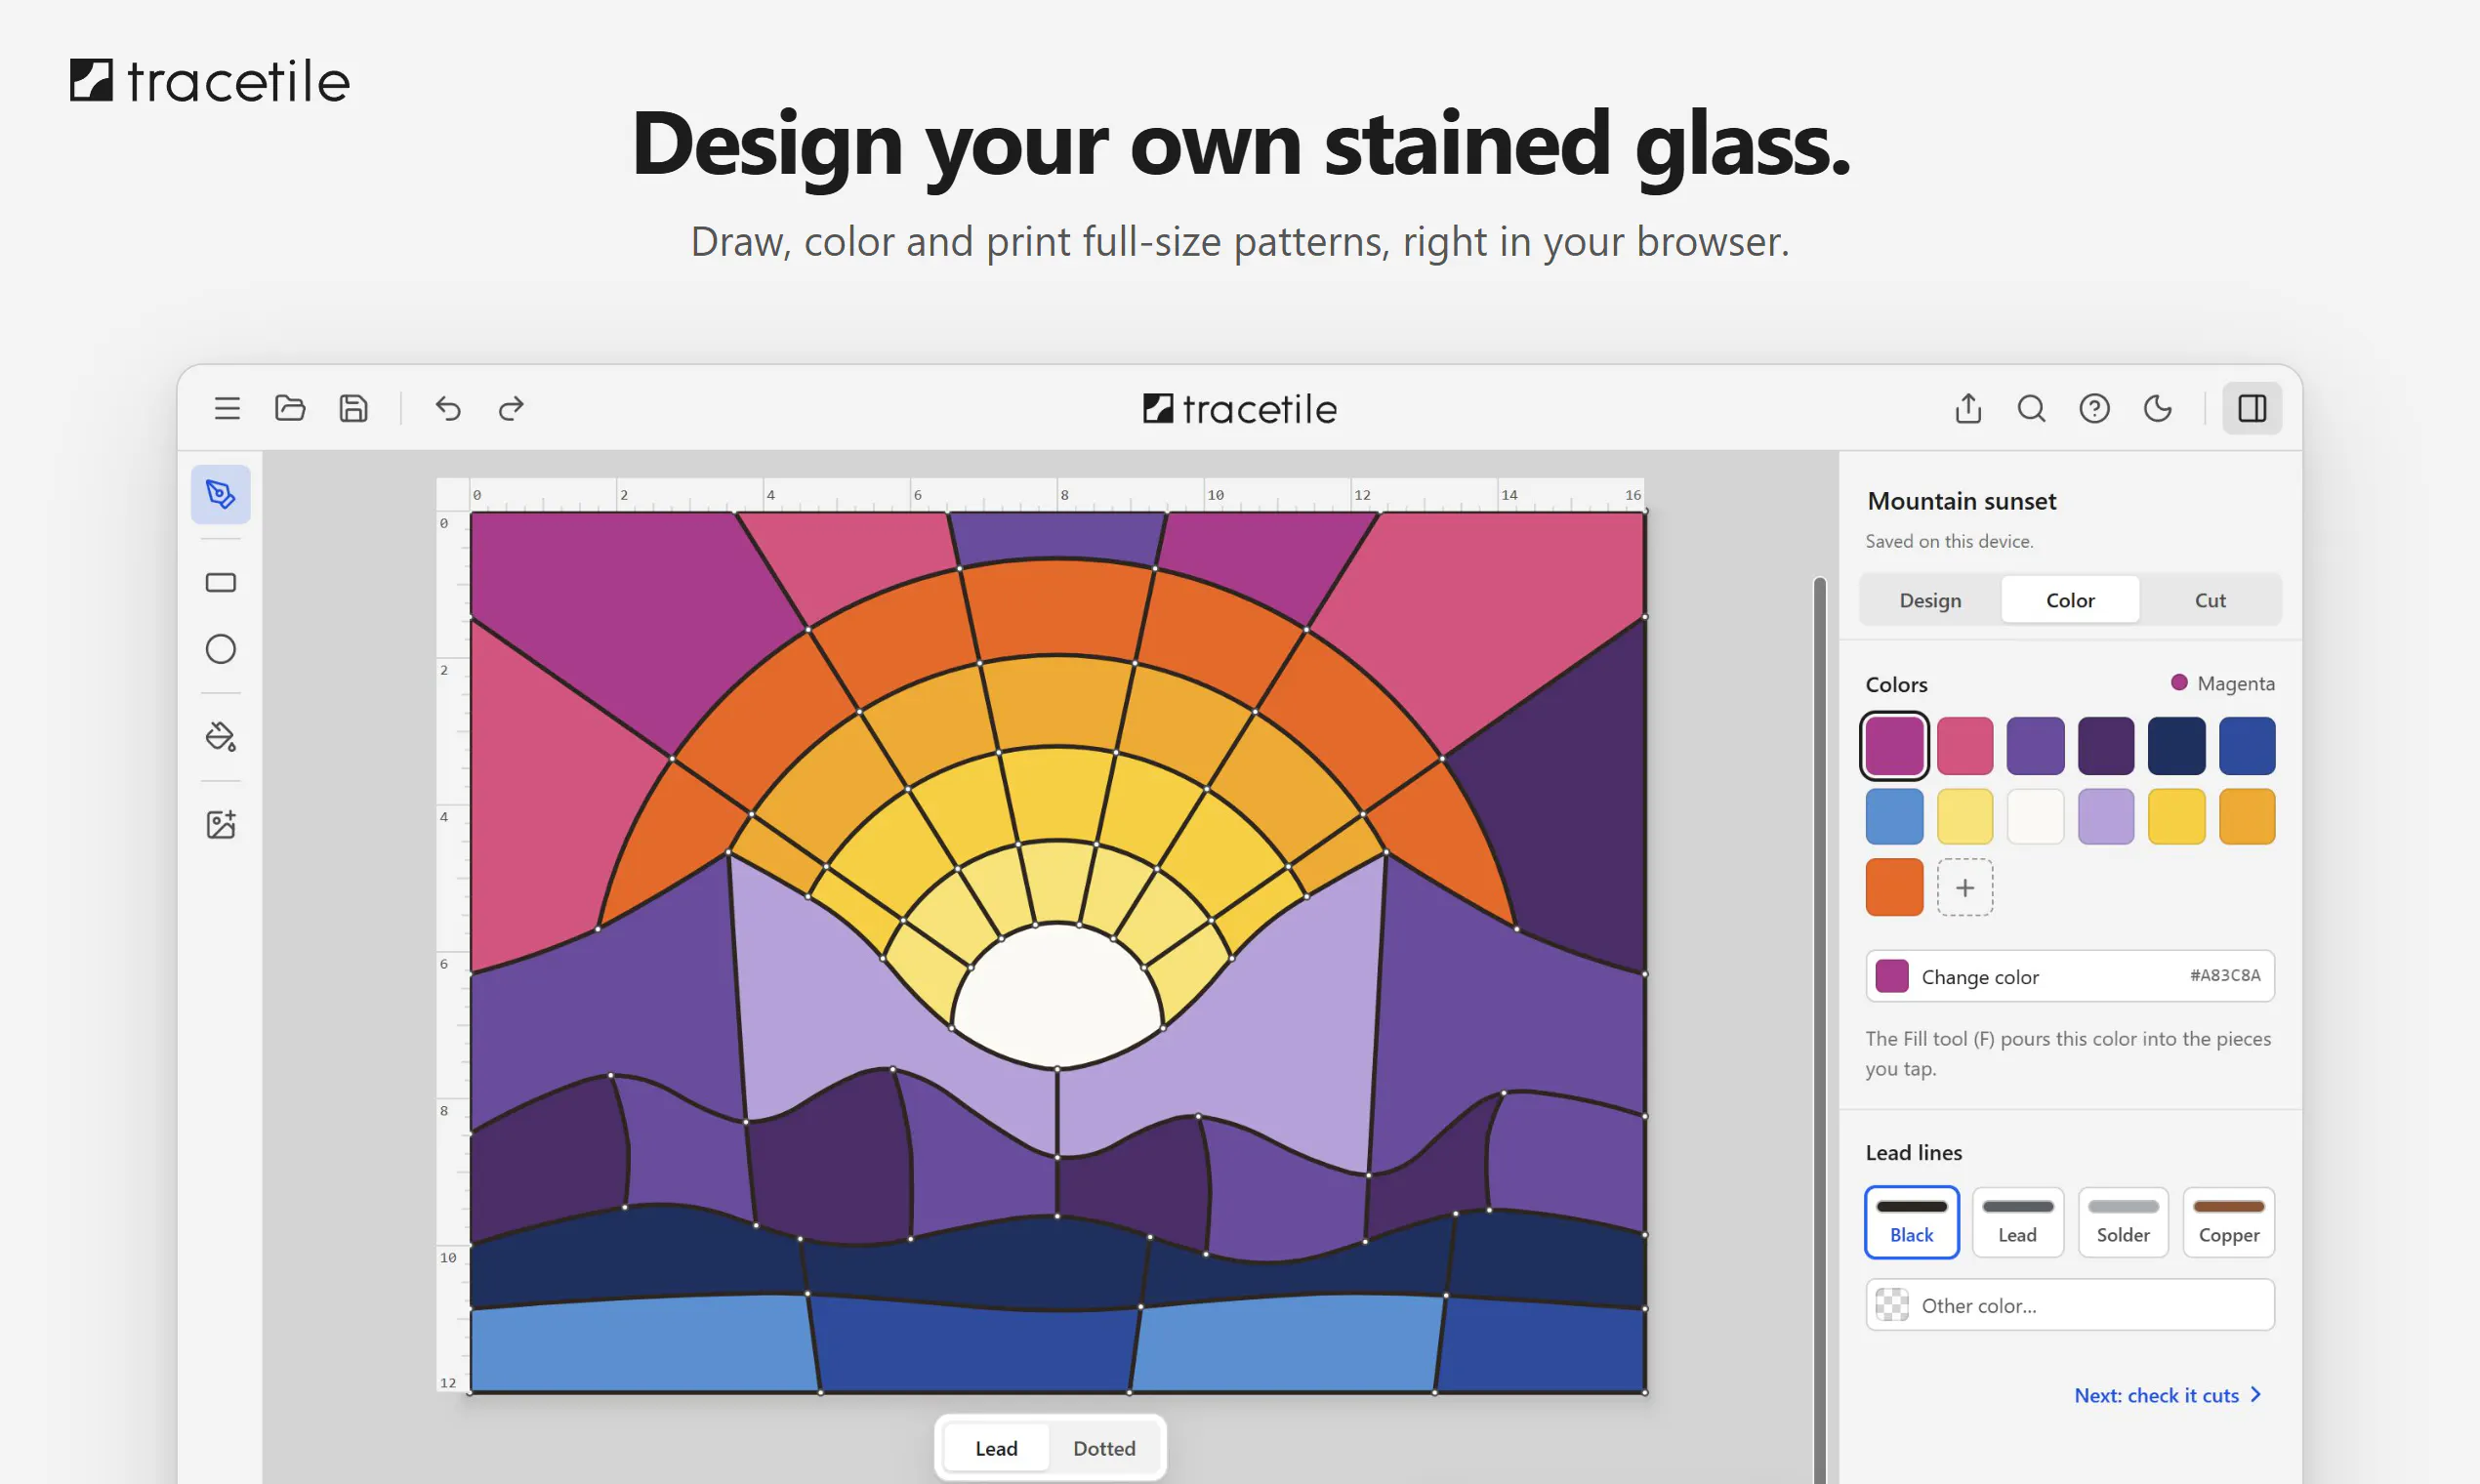Screen dimensions: 2480x1484
Task: Toggle the side panel icon
Action: tap(2252, 408)
